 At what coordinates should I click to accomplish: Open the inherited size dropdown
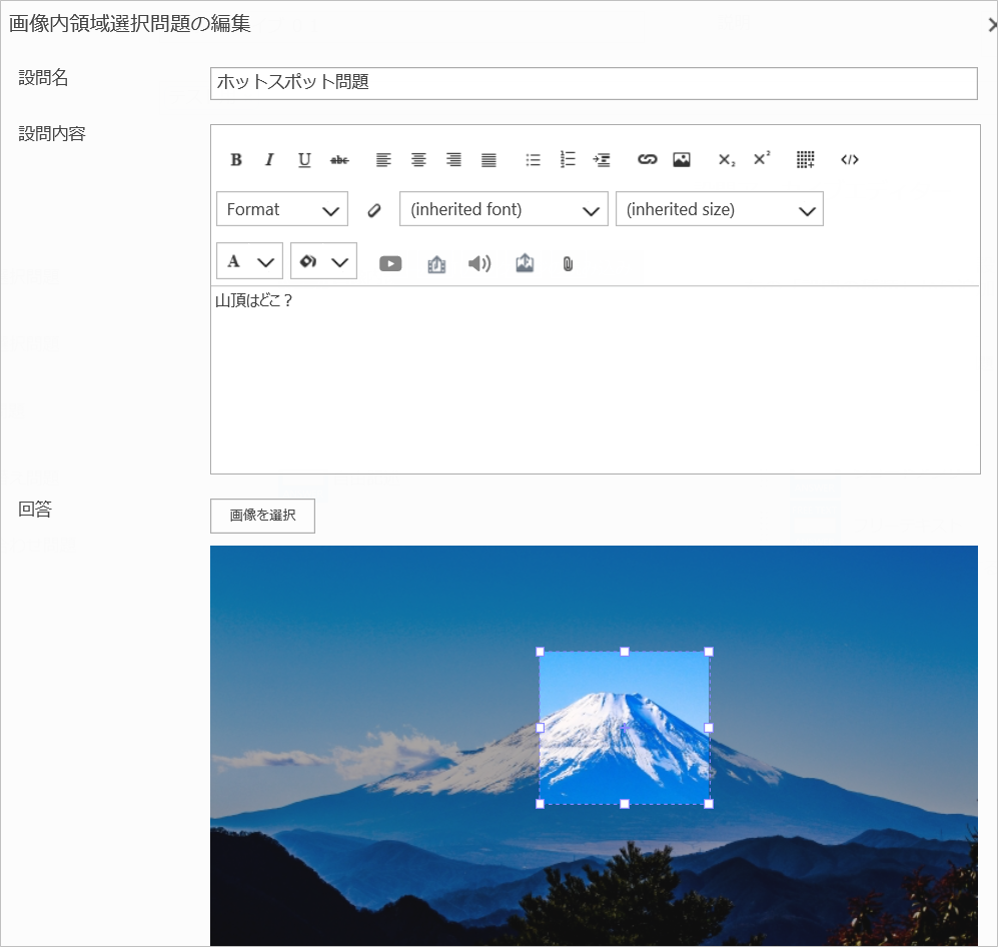(719, 209)
